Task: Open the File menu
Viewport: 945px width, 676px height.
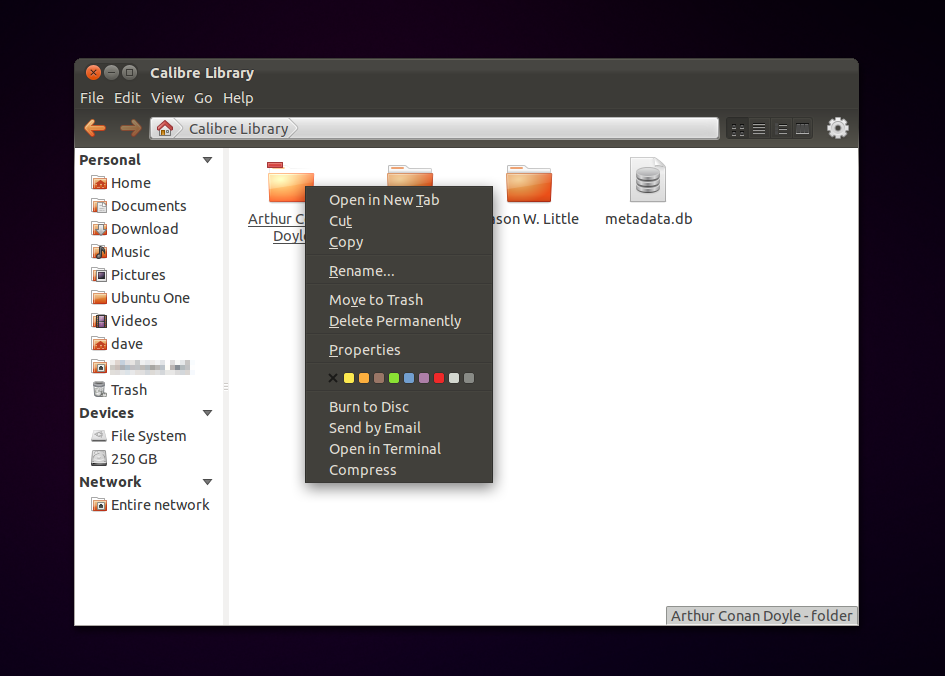Action: pyautogui.click(x=92, y=98)
